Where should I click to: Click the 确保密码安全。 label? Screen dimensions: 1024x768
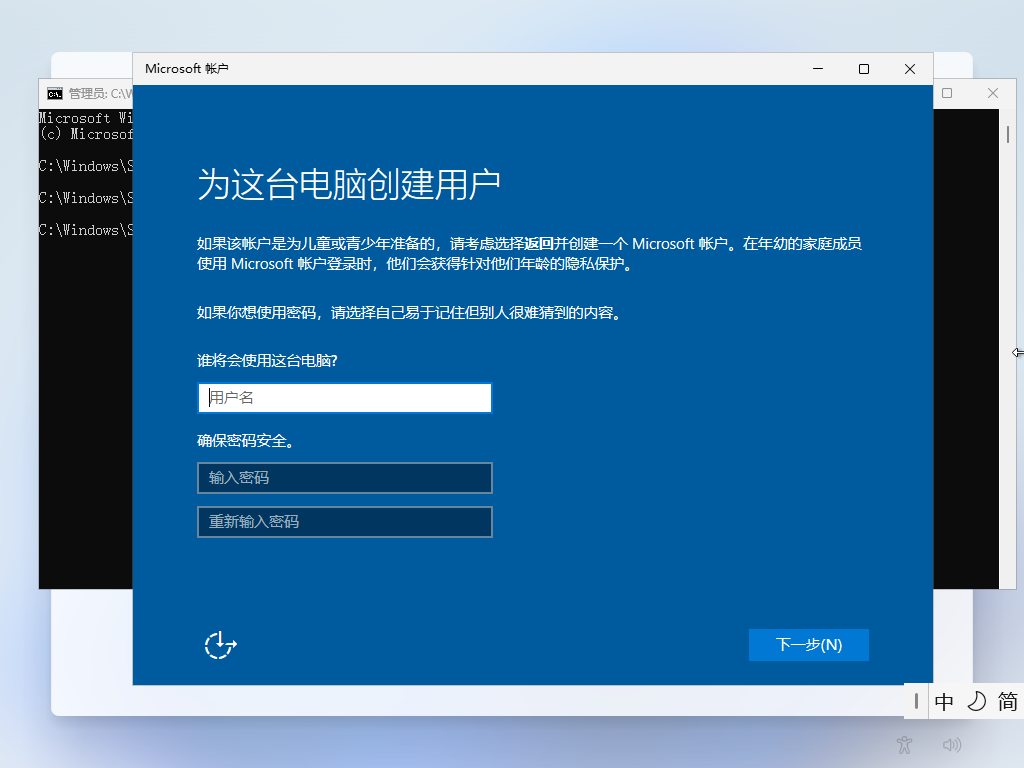point(247,441)
